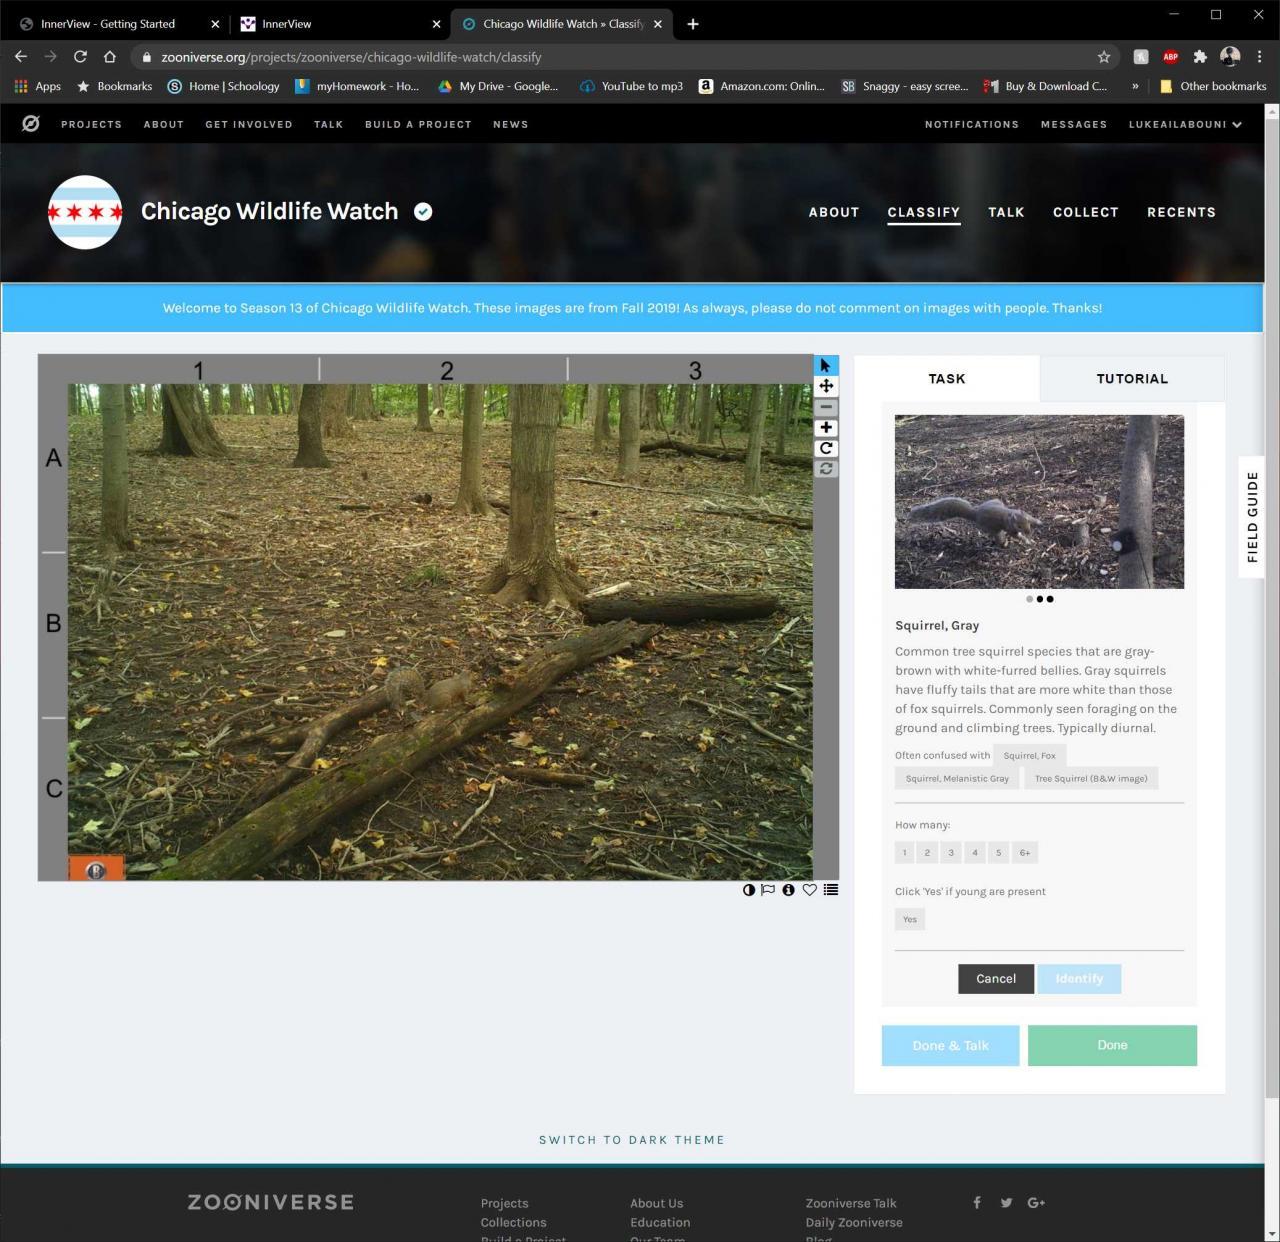Viewport: 1280px width, 1242px height.
Task: Select 3 for how many
Action: tap(951, 853)
